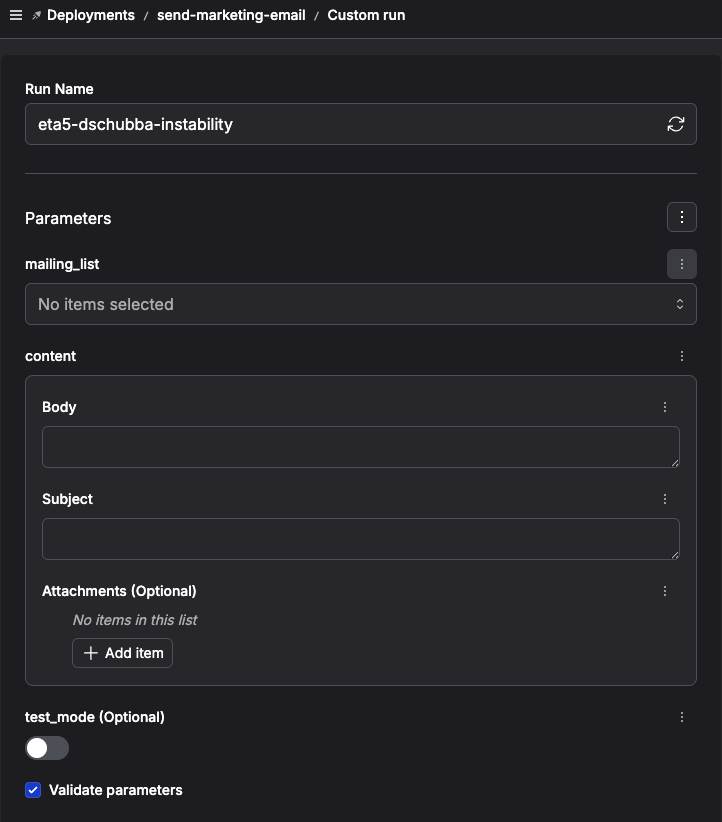Click into the Body text area

(x=361, y=447)
